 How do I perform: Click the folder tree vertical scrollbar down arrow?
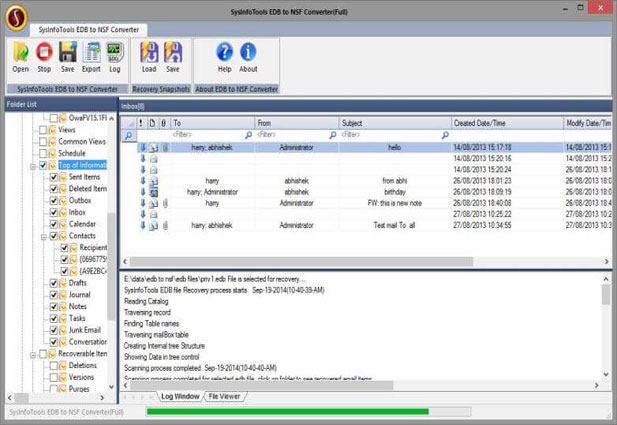pyautogui.click(x=111, y=387)
